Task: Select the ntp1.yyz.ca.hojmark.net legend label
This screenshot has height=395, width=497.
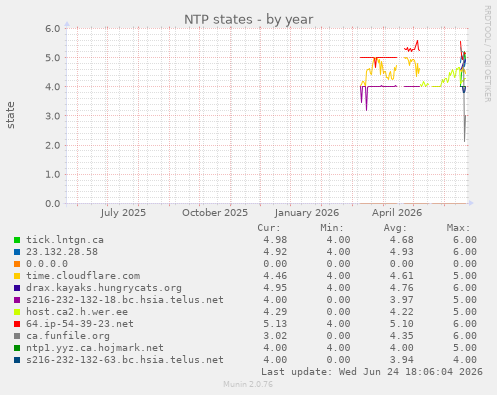Action: [x=95, y=348]
